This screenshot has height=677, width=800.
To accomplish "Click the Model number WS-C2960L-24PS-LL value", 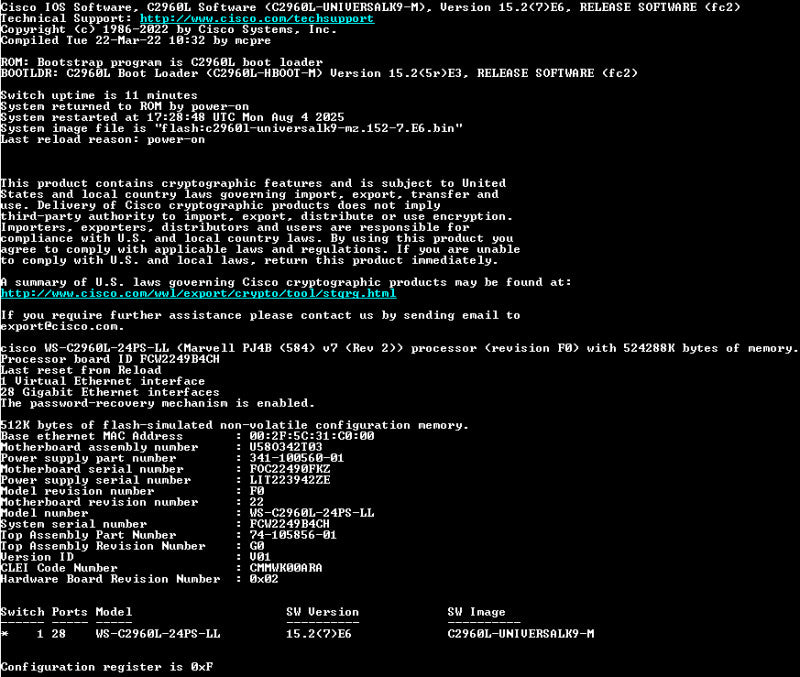I will coord(312,513).
